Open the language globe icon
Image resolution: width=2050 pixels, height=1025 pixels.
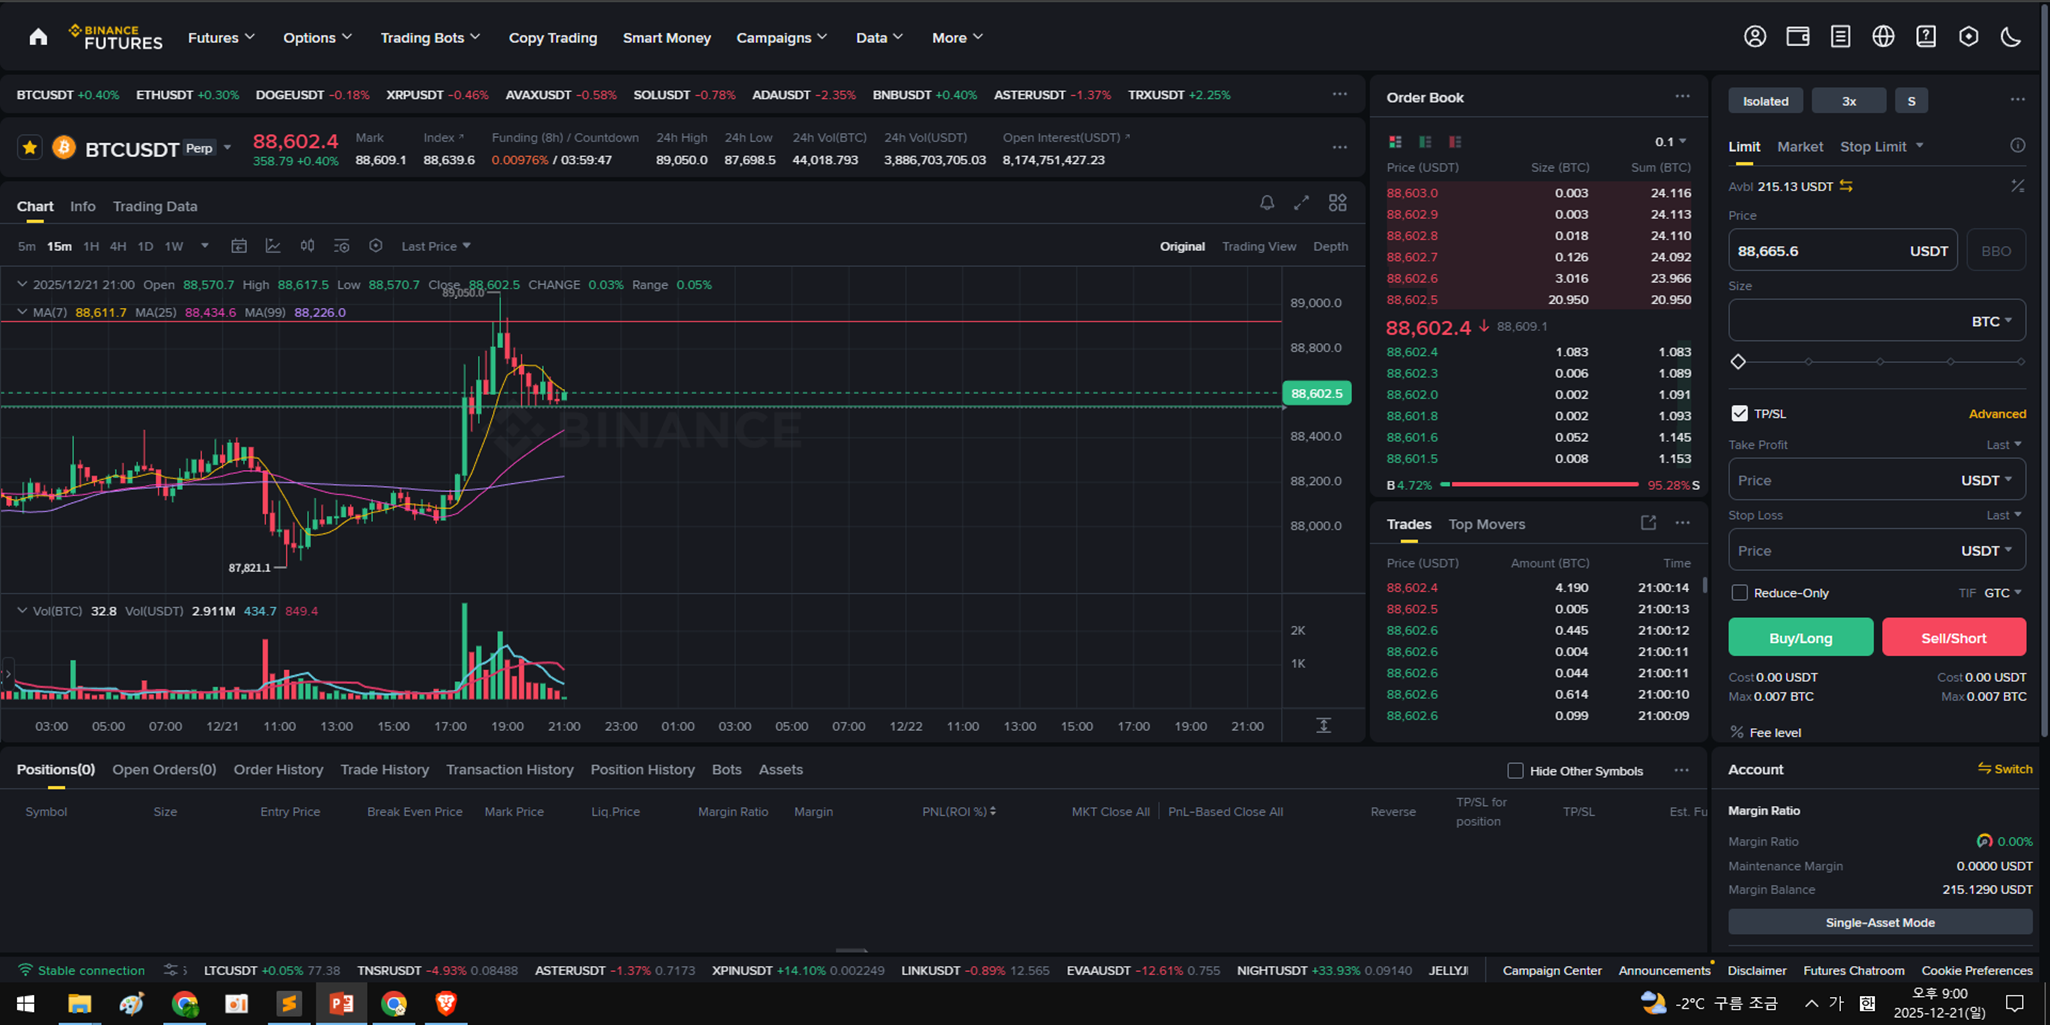[x=1883, y=37]
